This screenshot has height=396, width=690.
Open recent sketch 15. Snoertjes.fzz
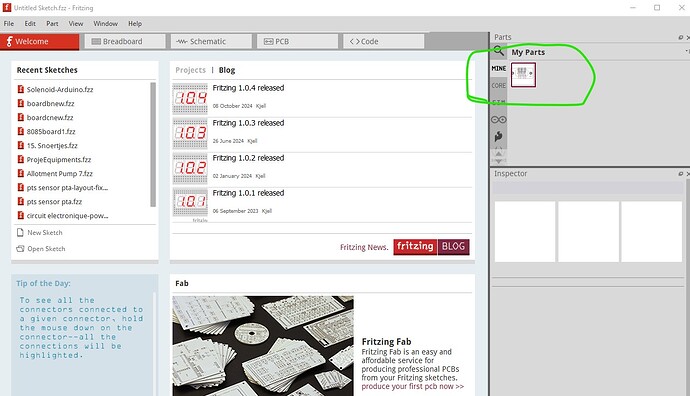[x=52, y=146]
